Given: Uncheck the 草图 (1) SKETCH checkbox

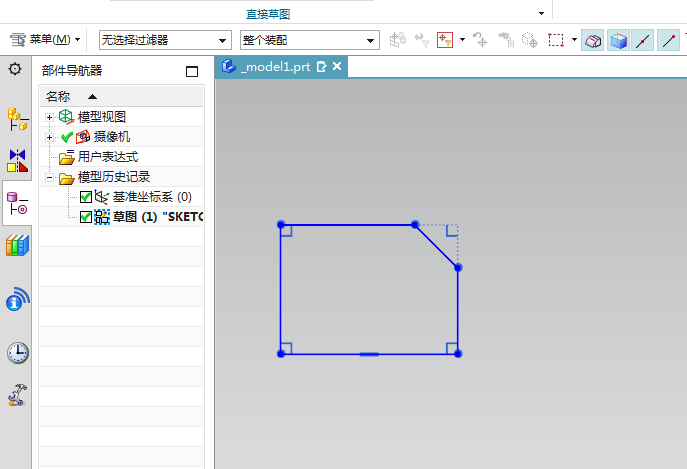Looking at the screenshot, I should (86, 217).
